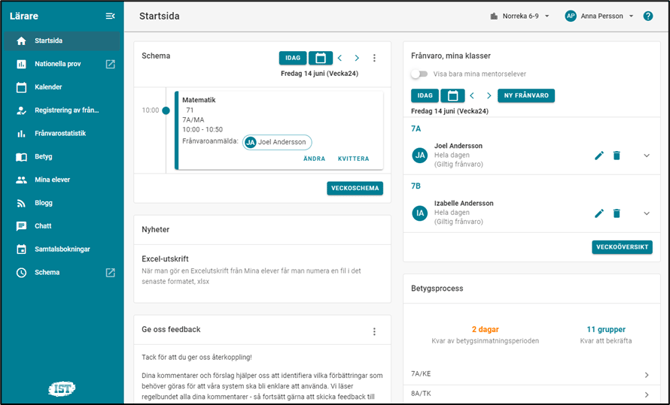
Task: Go to next day in Schema card
Action: pyautogui.click(x=357, y=58)
